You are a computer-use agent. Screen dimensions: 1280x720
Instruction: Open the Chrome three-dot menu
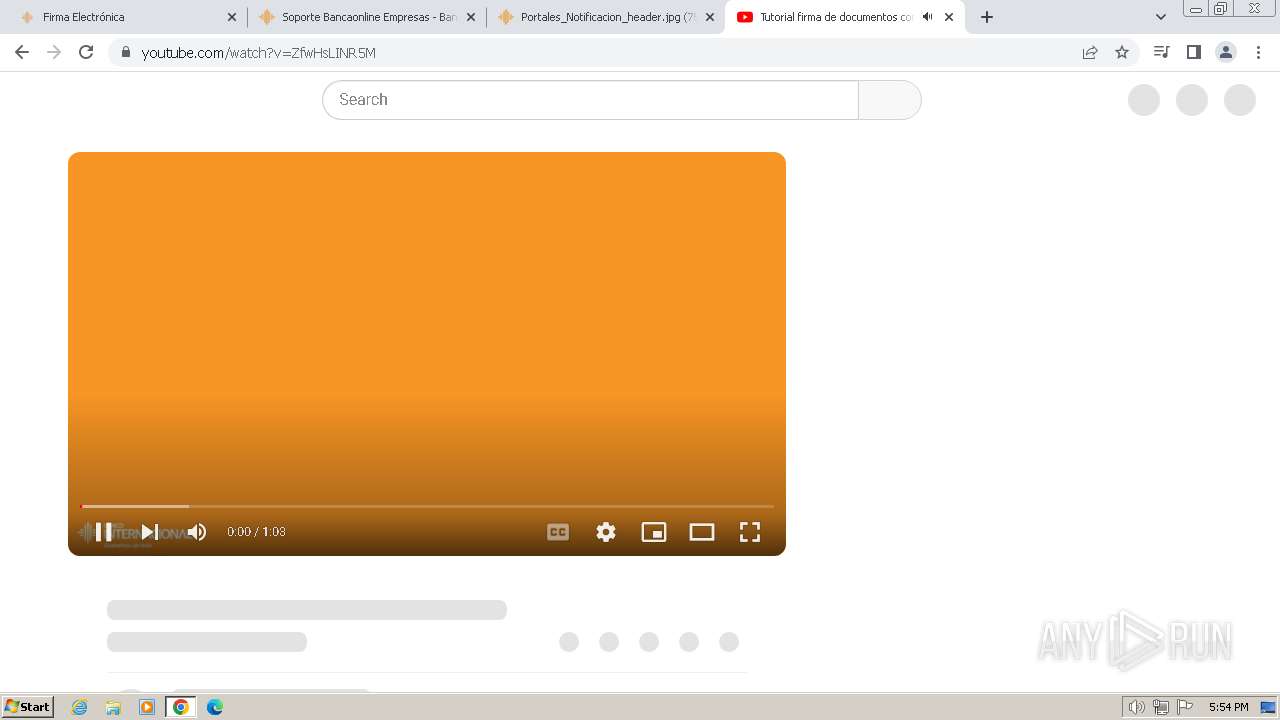tap(1257, 52)
